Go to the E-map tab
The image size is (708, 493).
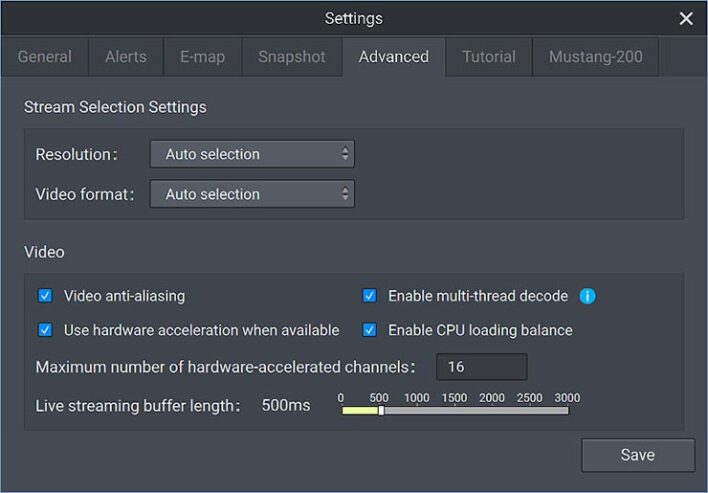tap(201, 57)
